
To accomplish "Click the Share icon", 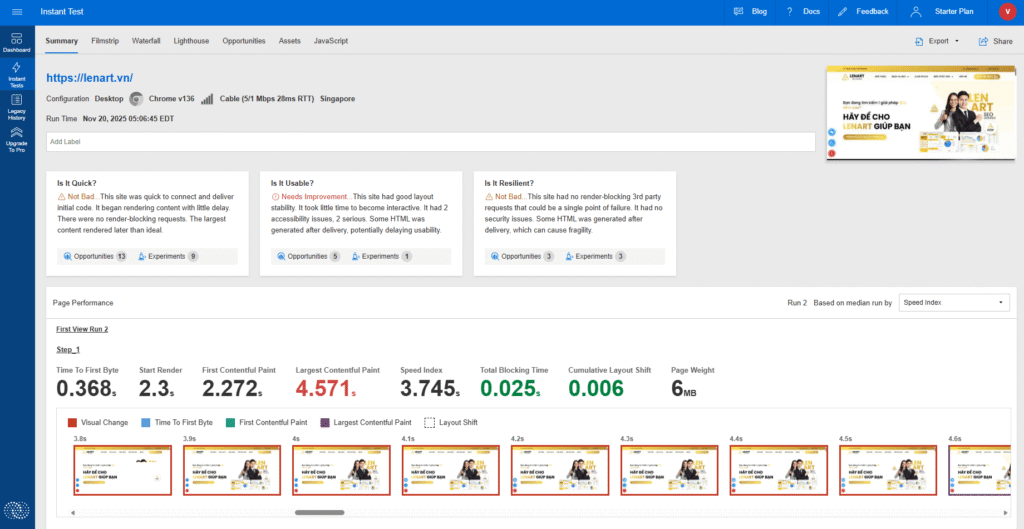I will (x=983, y=41).
